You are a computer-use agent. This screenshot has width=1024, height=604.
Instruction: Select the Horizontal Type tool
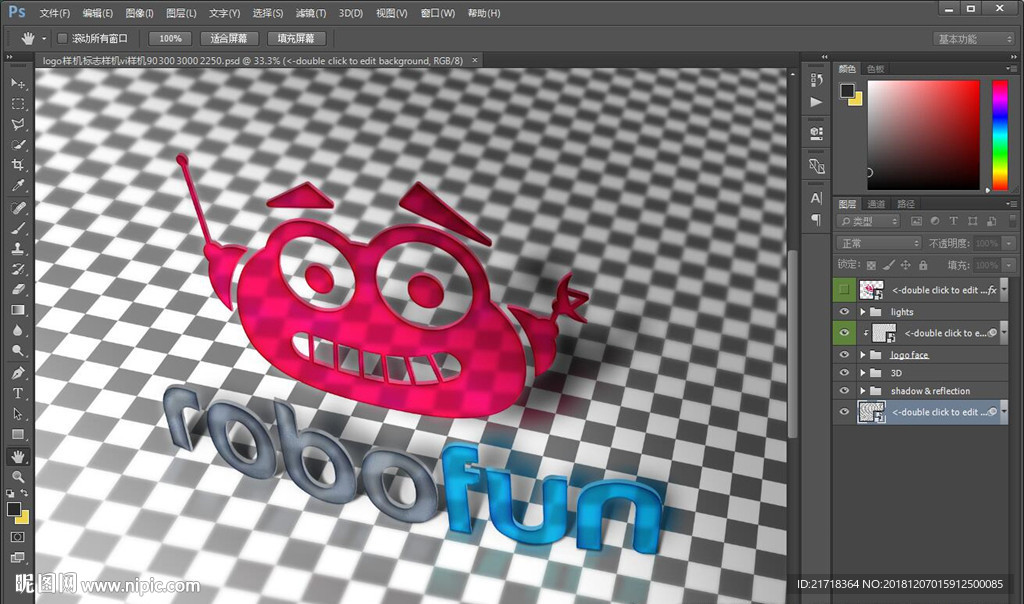(18, 393)
